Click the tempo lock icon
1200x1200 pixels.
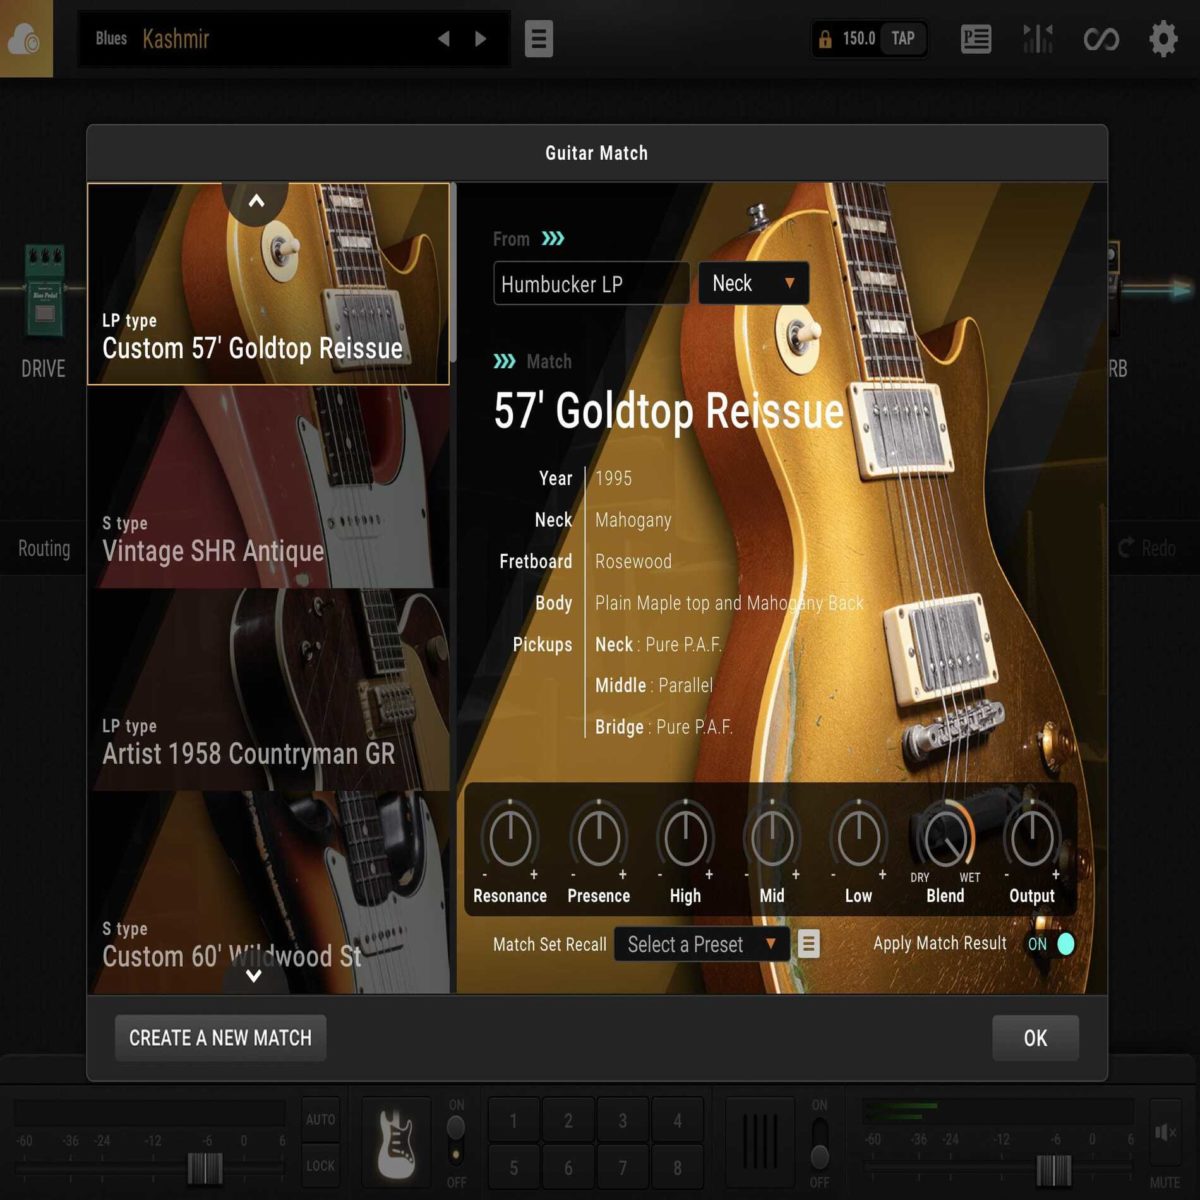[825, 39]
